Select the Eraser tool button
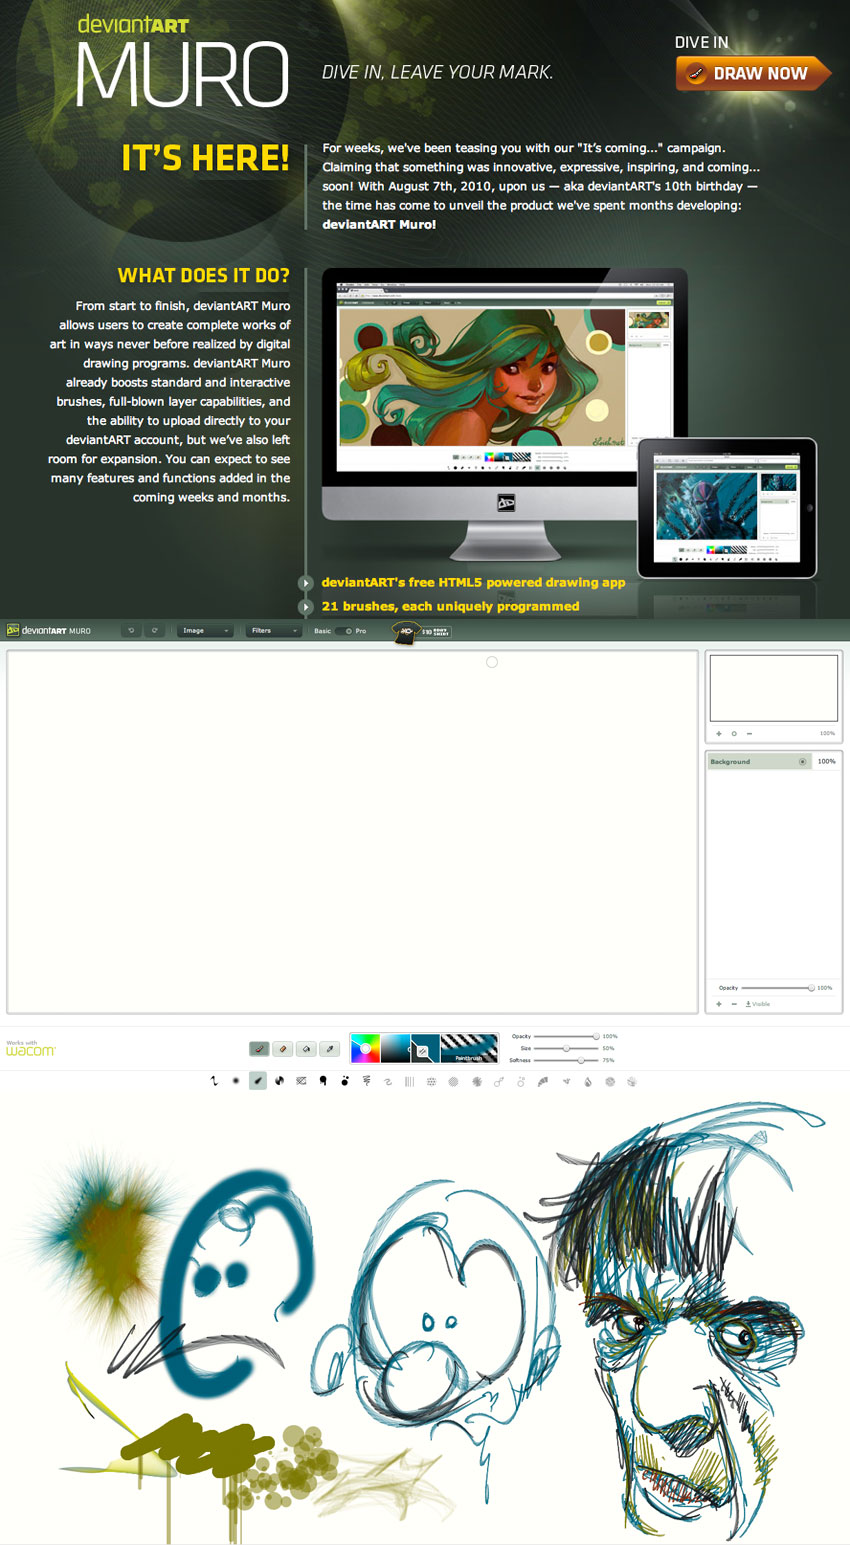 [x=283, y=1049]
